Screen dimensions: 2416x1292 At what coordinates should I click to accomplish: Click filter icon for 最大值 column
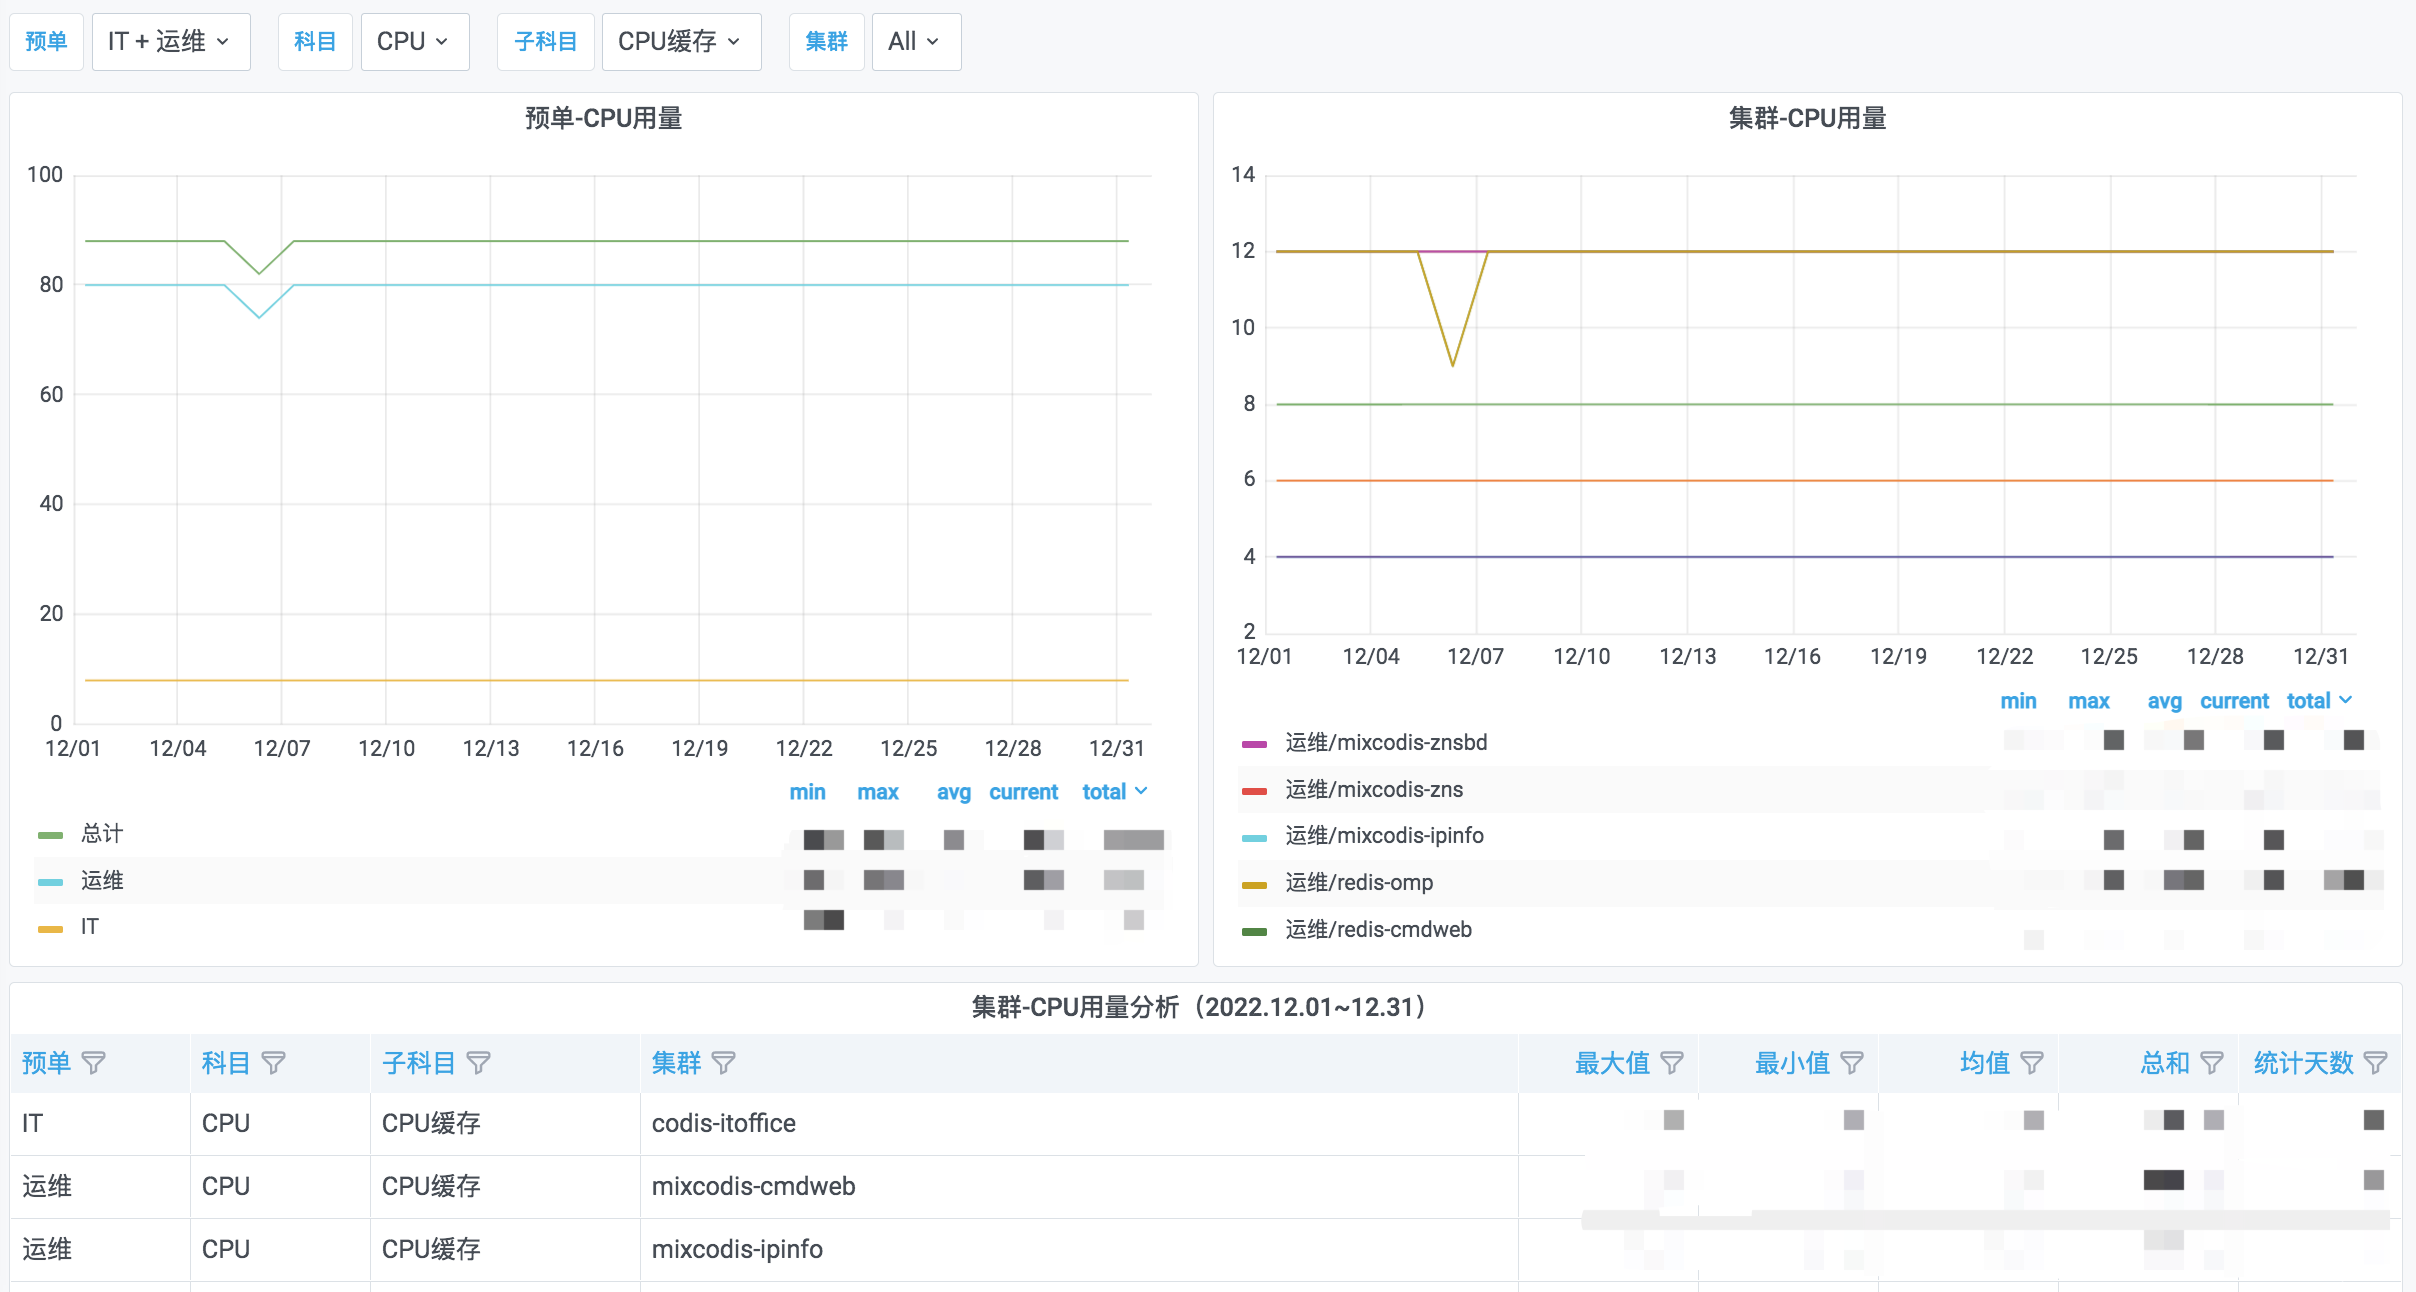tap(1672, 1063)
